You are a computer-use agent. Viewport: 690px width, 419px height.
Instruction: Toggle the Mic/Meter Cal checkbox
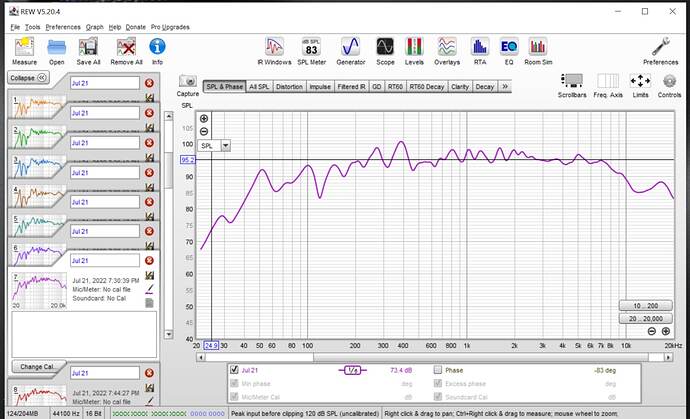tap(235, 397)
